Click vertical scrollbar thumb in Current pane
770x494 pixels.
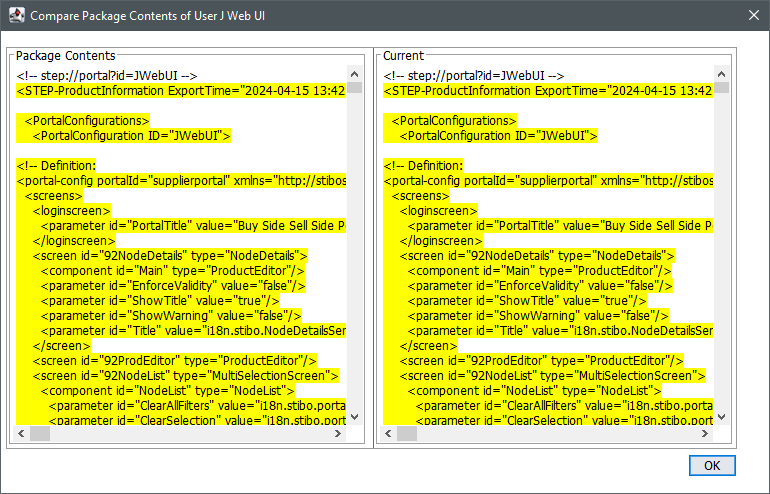721,87
